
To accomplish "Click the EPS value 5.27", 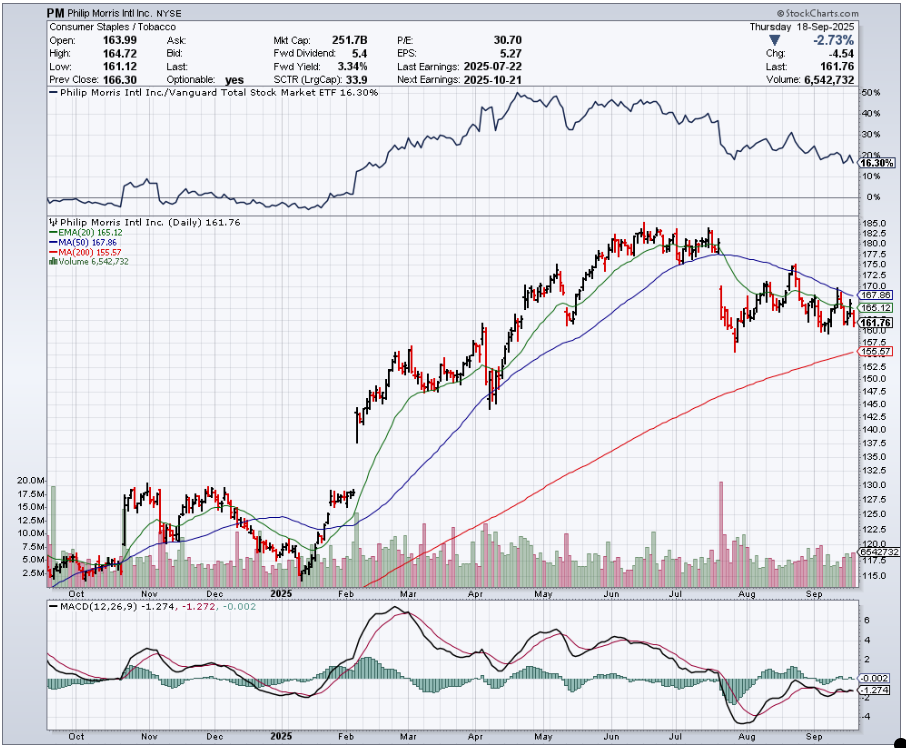I will click(511, 53).
